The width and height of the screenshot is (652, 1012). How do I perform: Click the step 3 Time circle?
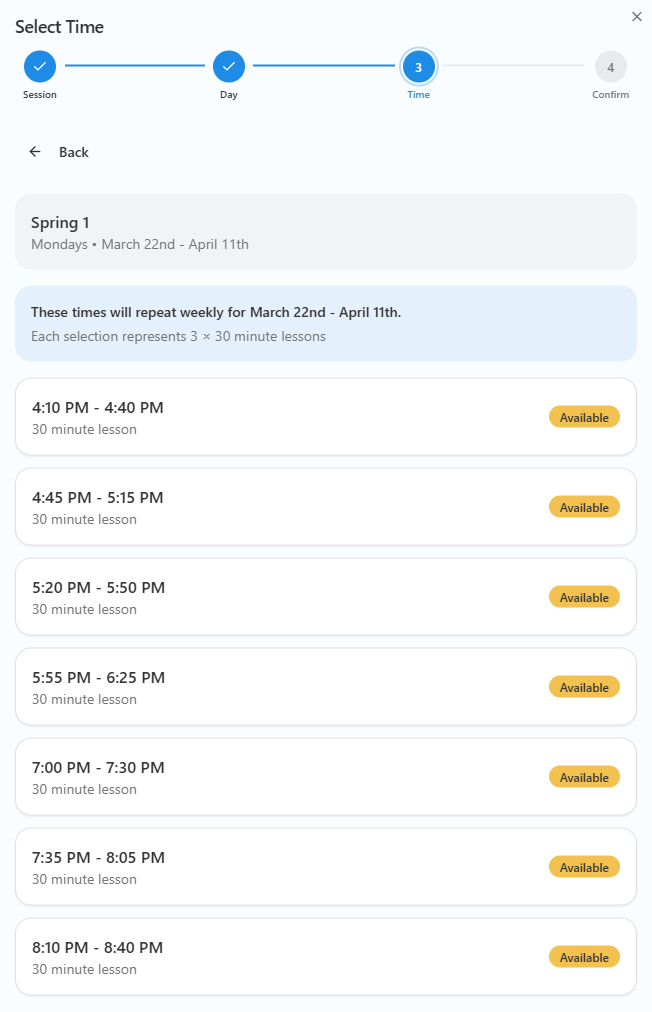pos(418,67)
